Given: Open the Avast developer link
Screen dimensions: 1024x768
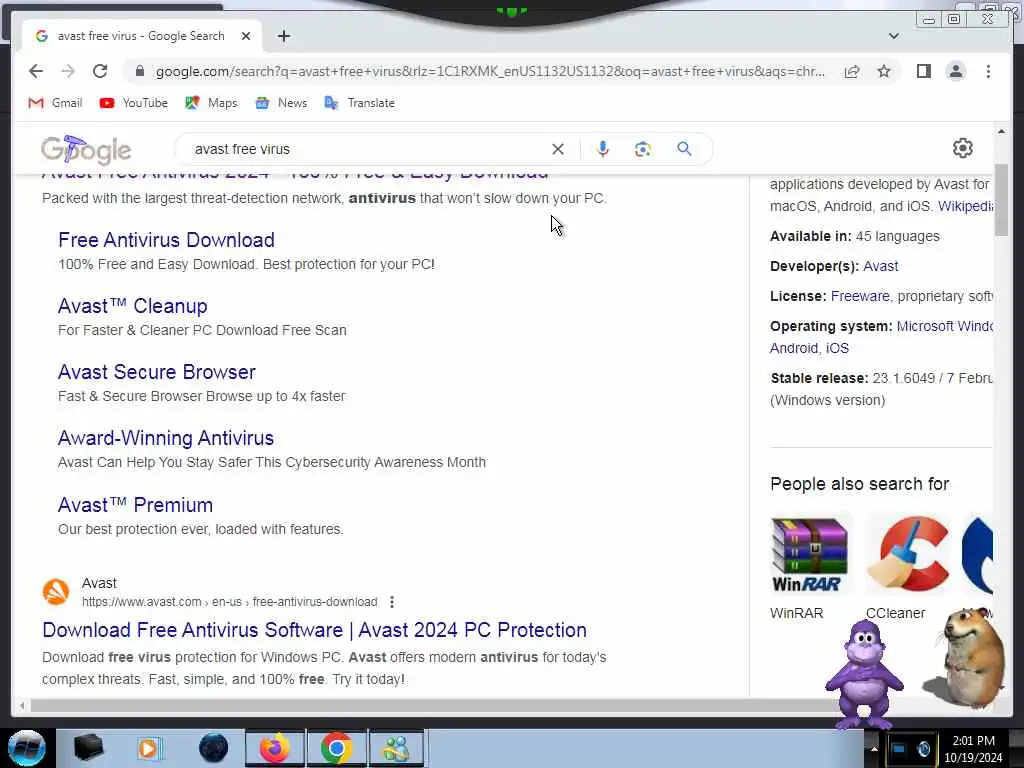Looking at the screenshot, I should click(880, 266).
